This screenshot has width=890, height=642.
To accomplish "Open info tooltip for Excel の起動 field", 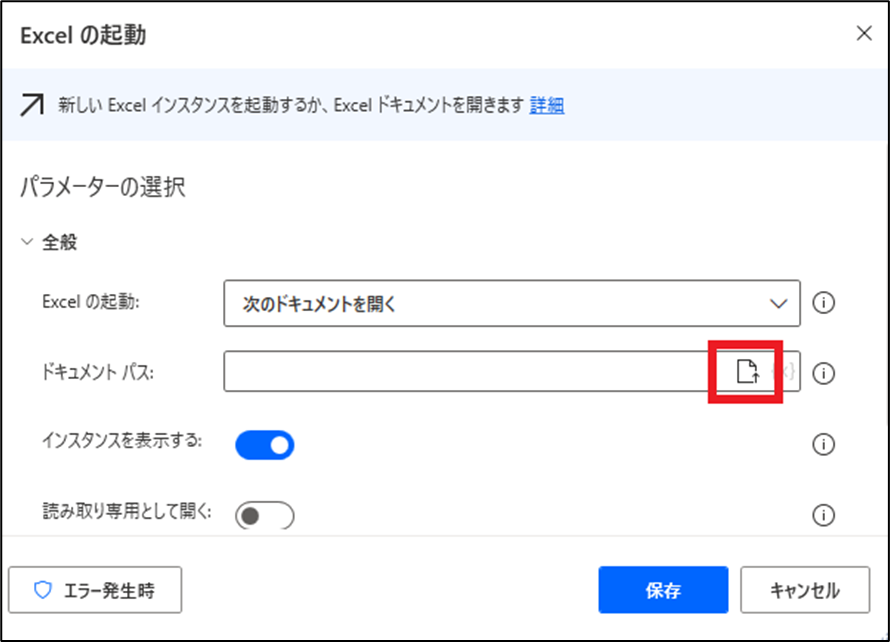I will click(823, 303).
